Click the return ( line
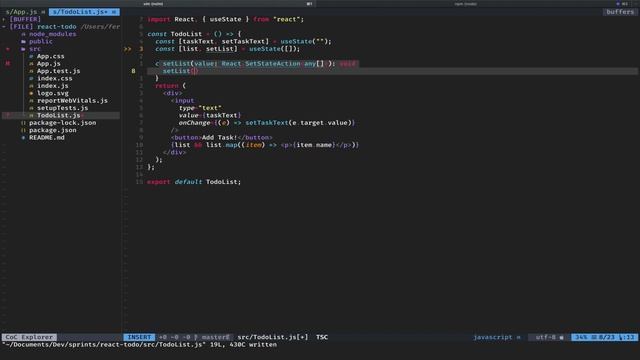The width and height of the screenshot is (640, 360). 171,85
